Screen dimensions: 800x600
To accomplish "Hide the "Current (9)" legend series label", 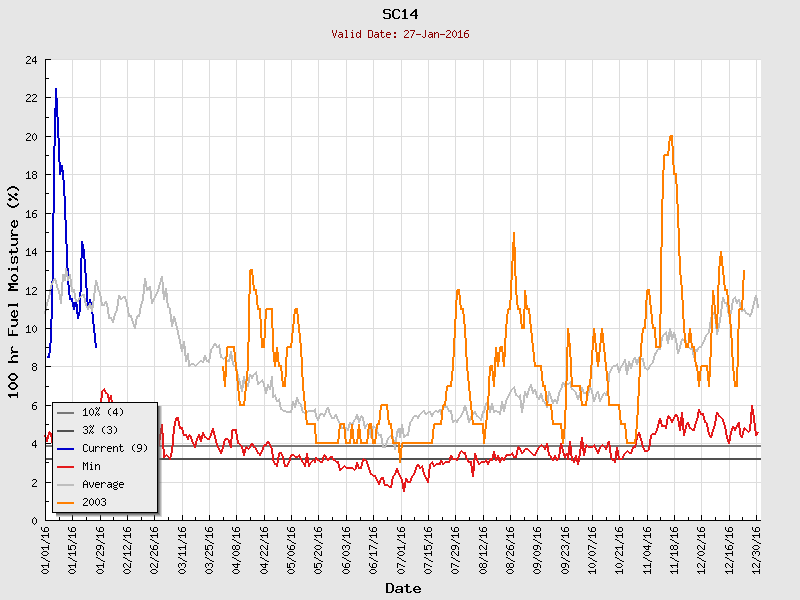I will pos(114,448).
